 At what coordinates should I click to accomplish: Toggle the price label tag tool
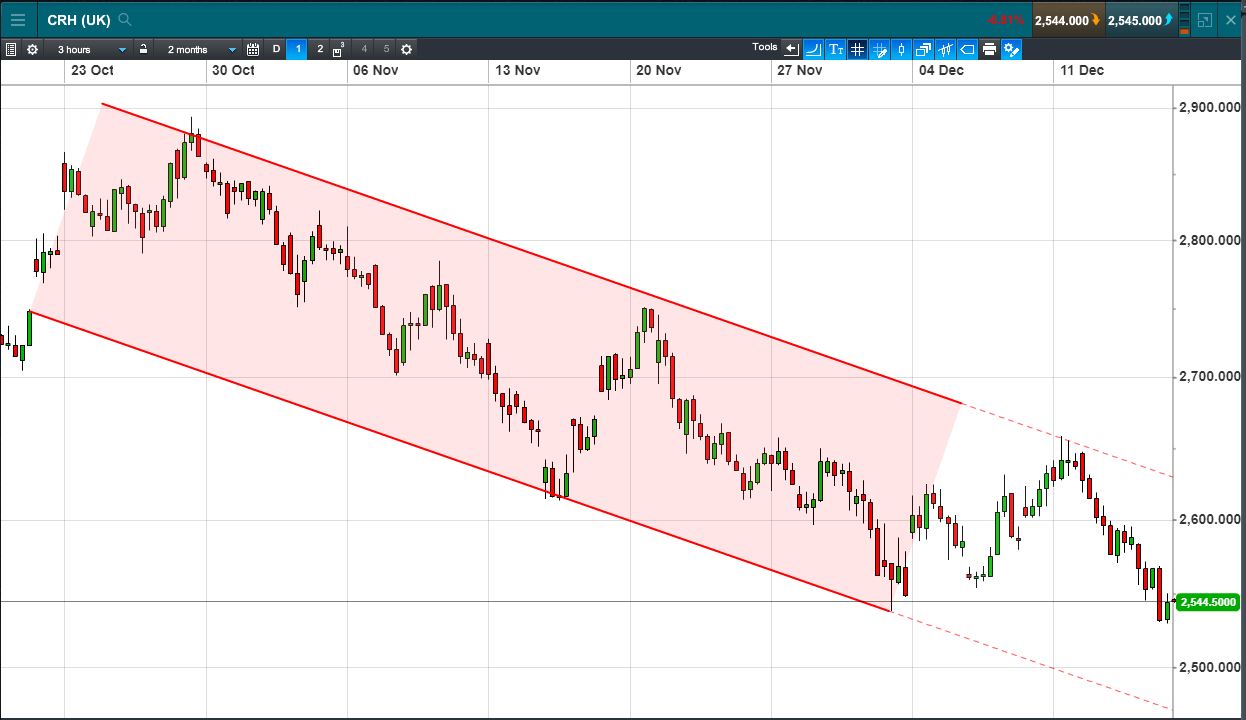point(967,49)
